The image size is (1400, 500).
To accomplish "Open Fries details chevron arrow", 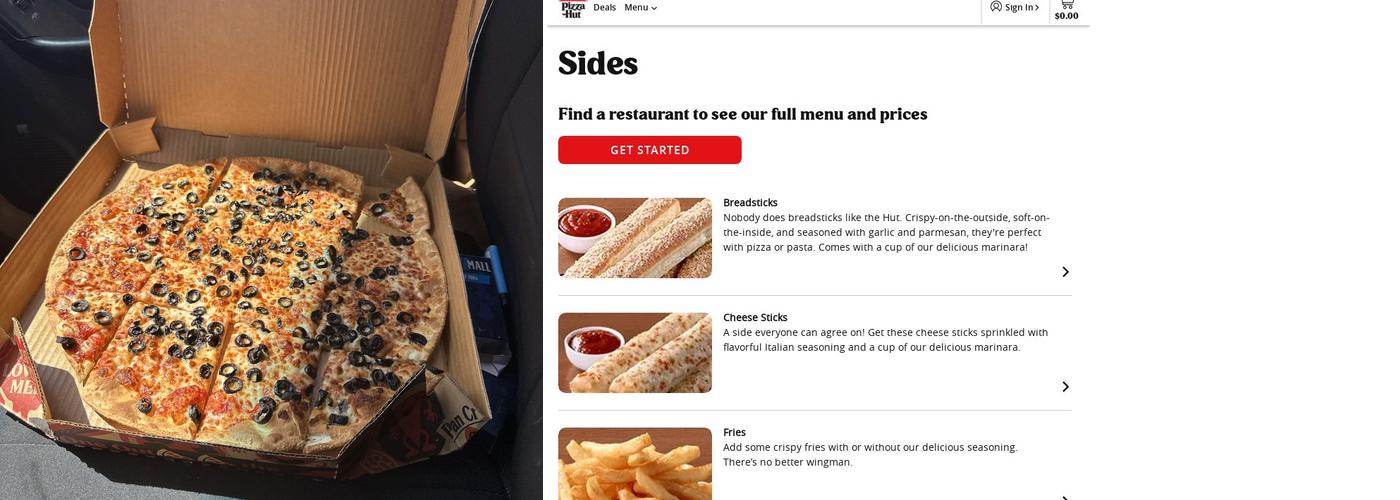I will 1065,497.
